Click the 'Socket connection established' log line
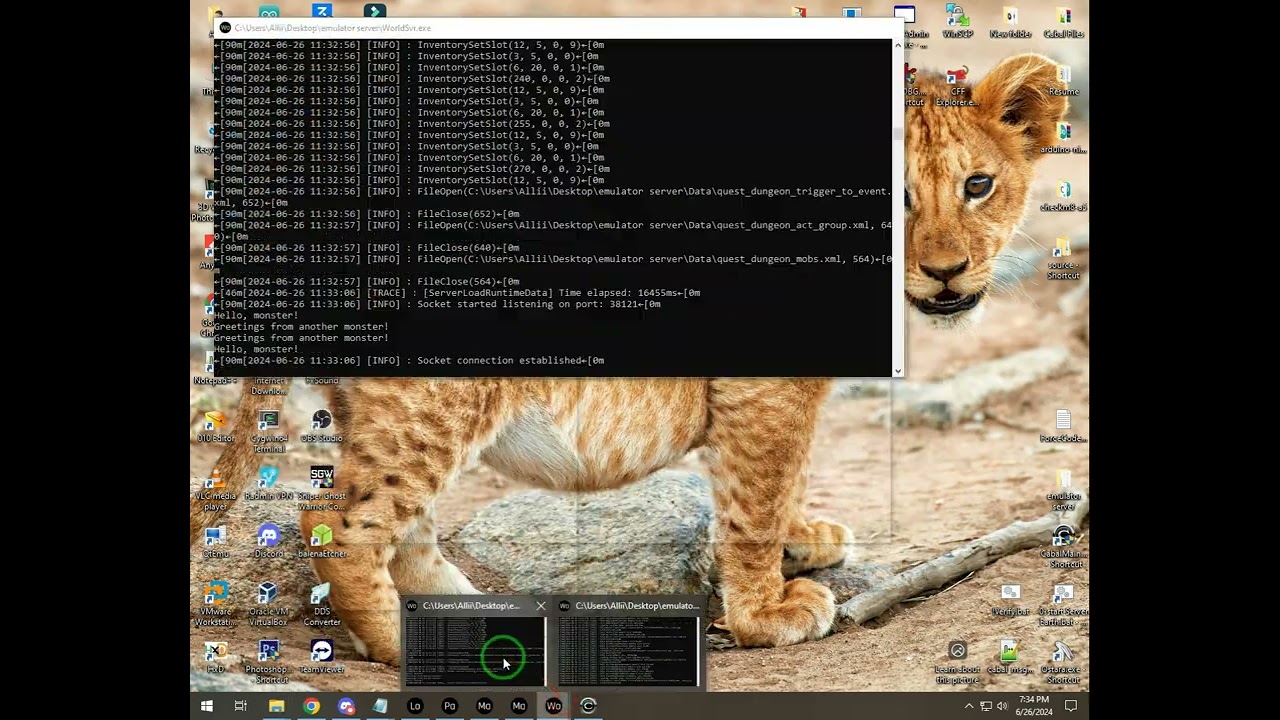Viewport: 1280px width, 720px height. pyautogui.click(x=409, y=361)
